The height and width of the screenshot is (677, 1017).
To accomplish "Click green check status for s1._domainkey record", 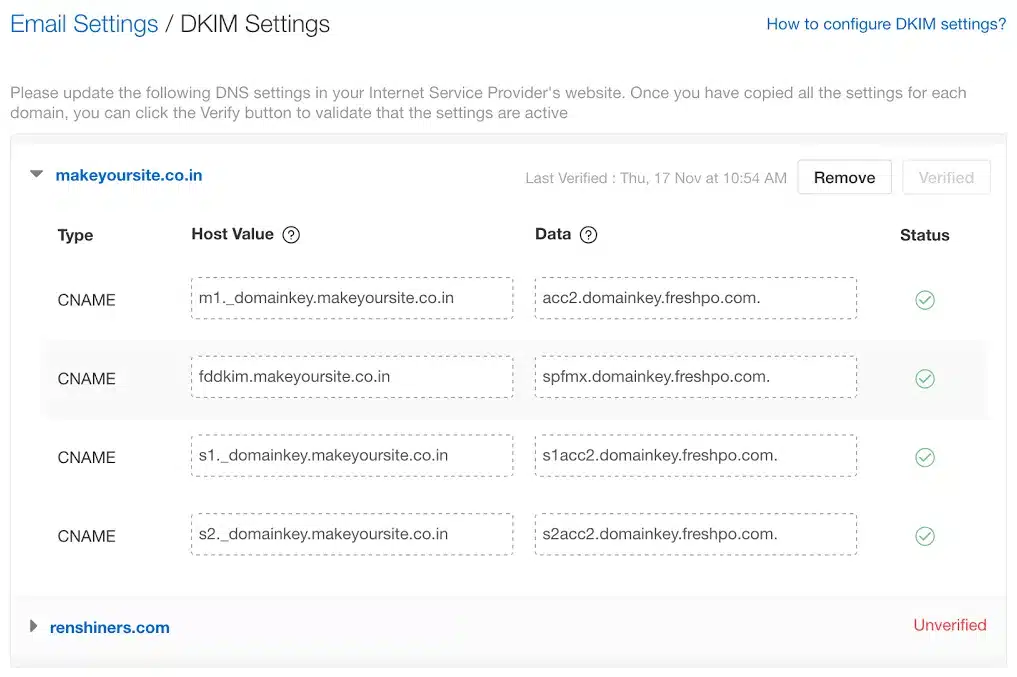I will (x=925, y=457).
